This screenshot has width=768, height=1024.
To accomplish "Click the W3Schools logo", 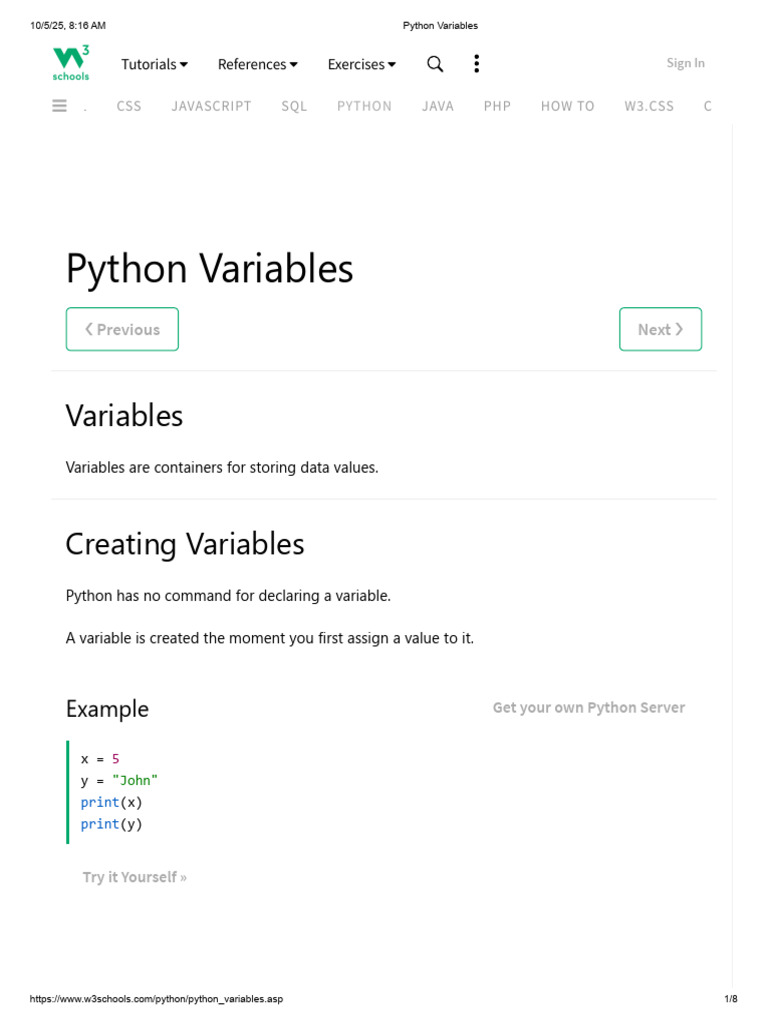I will click(71, 63).
